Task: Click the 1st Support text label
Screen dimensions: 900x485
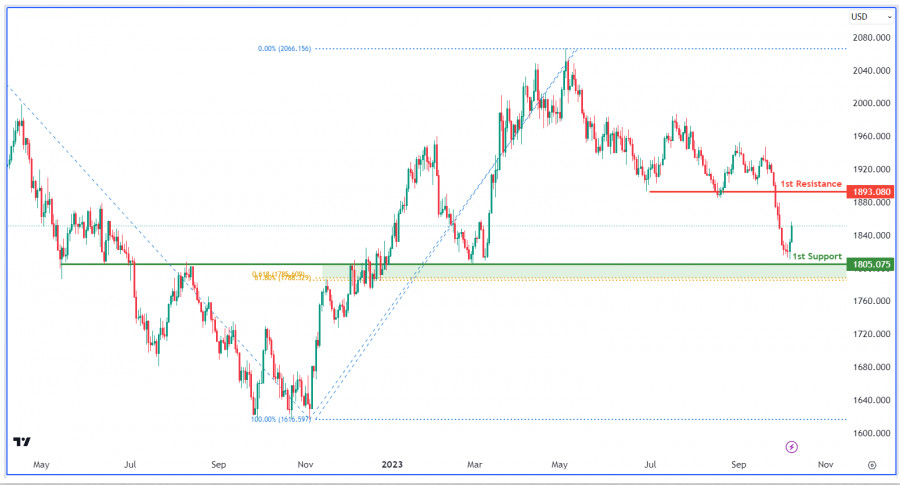Action: click(x=817, y=256)
